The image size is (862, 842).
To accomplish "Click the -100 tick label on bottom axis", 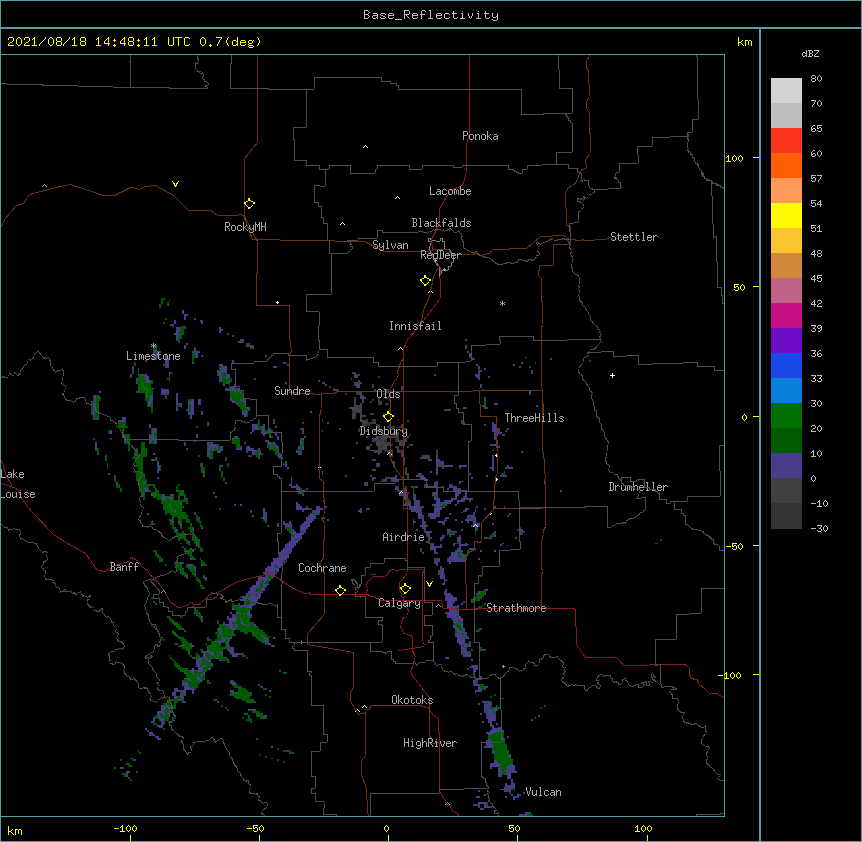I will click(x=125, y=828).
